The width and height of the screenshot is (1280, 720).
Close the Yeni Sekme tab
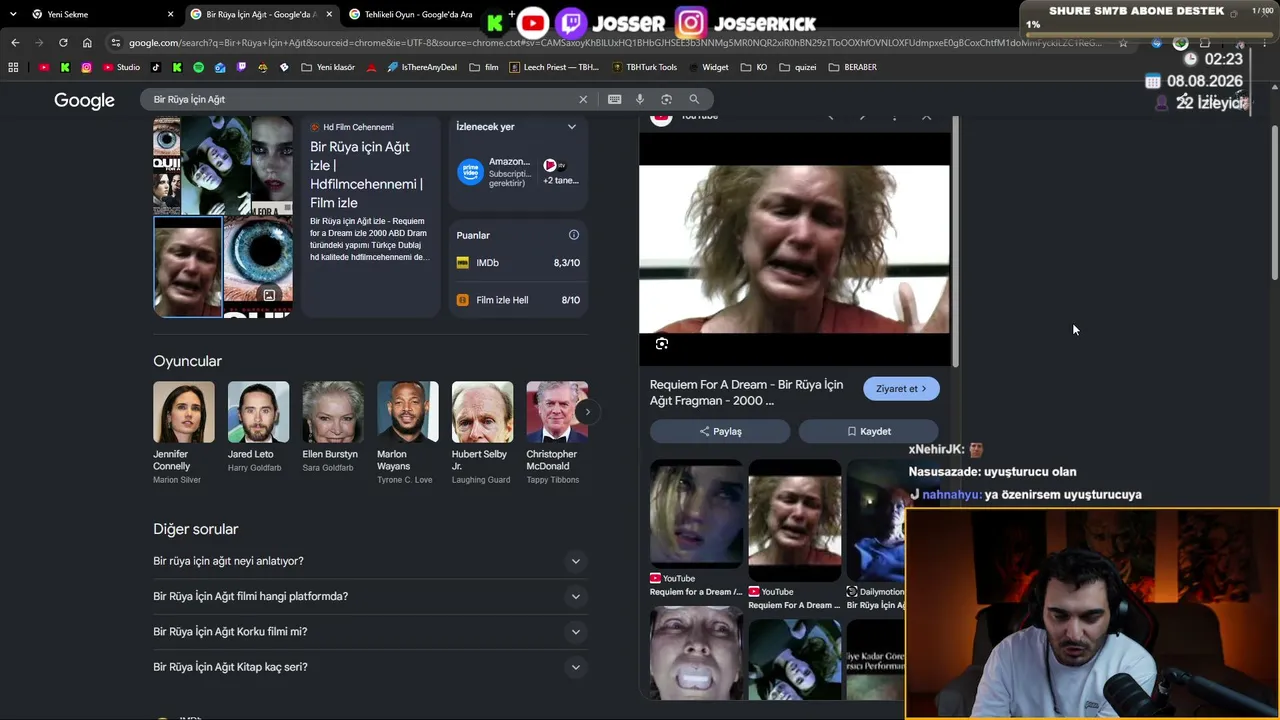point(170,15)
